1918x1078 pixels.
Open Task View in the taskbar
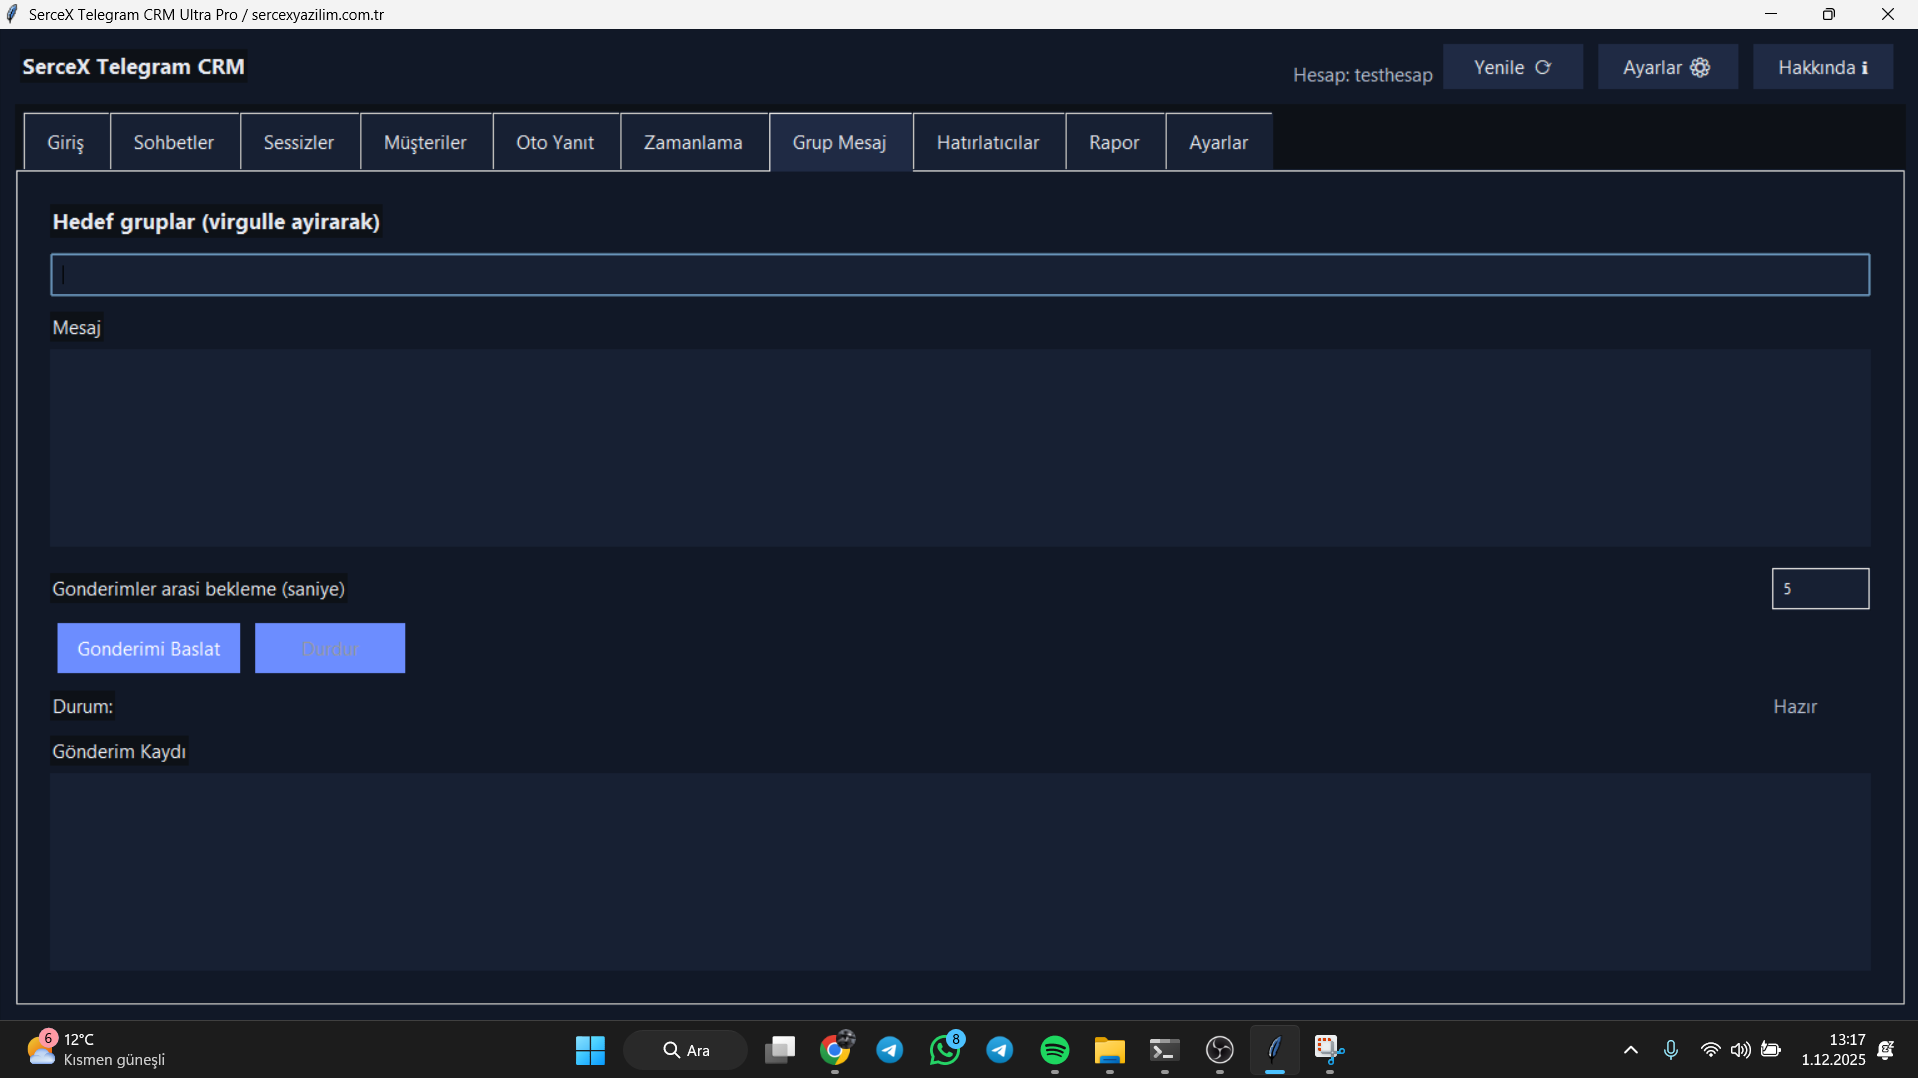780,1049
